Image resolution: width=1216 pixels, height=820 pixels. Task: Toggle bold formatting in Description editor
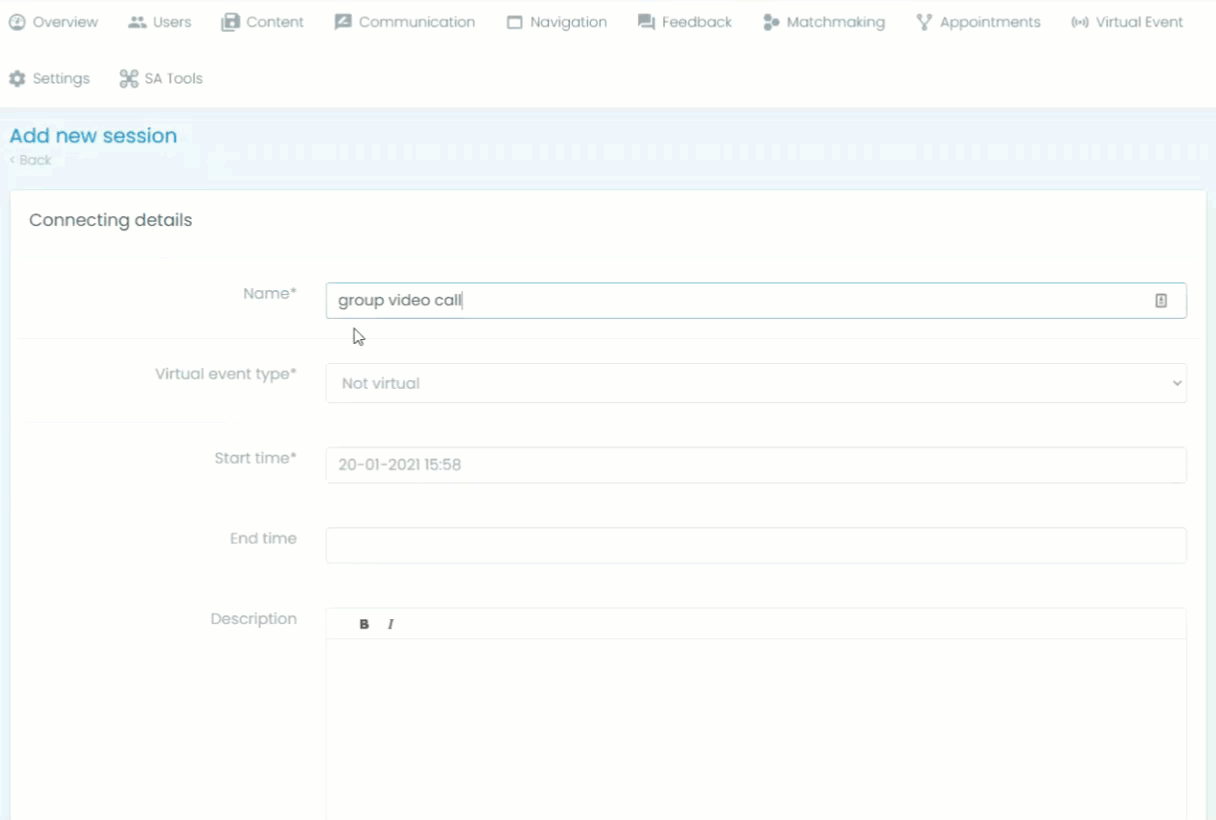(x=364, y=624)
